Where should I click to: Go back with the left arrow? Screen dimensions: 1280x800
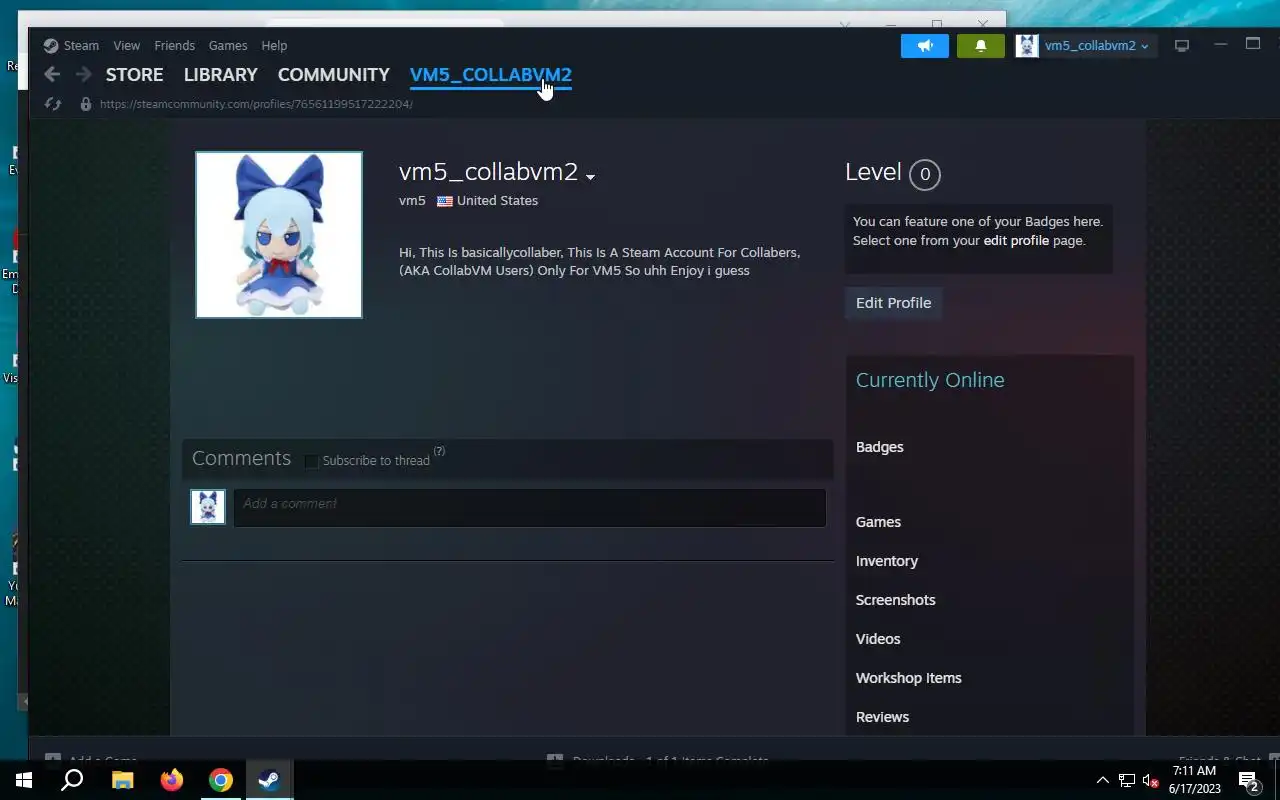coord(52,74)
